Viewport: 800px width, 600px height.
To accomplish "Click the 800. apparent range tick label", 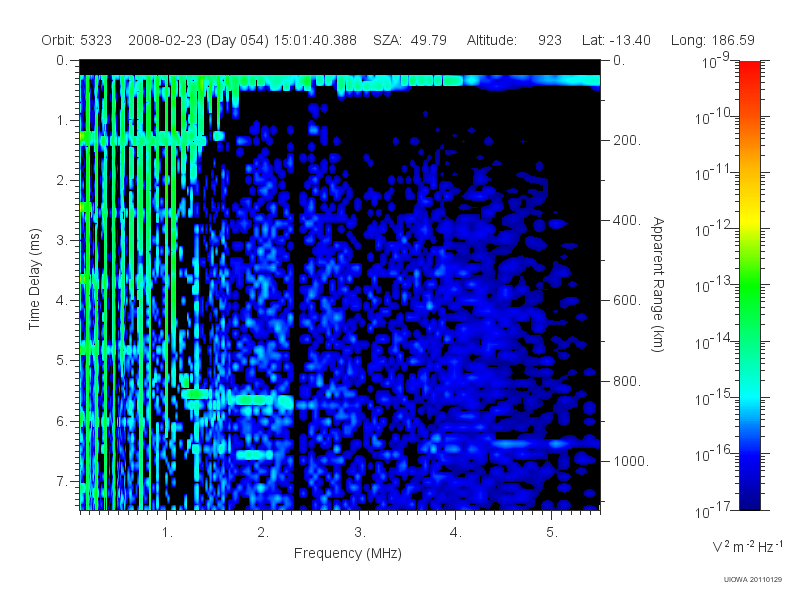I will (627, 381).
